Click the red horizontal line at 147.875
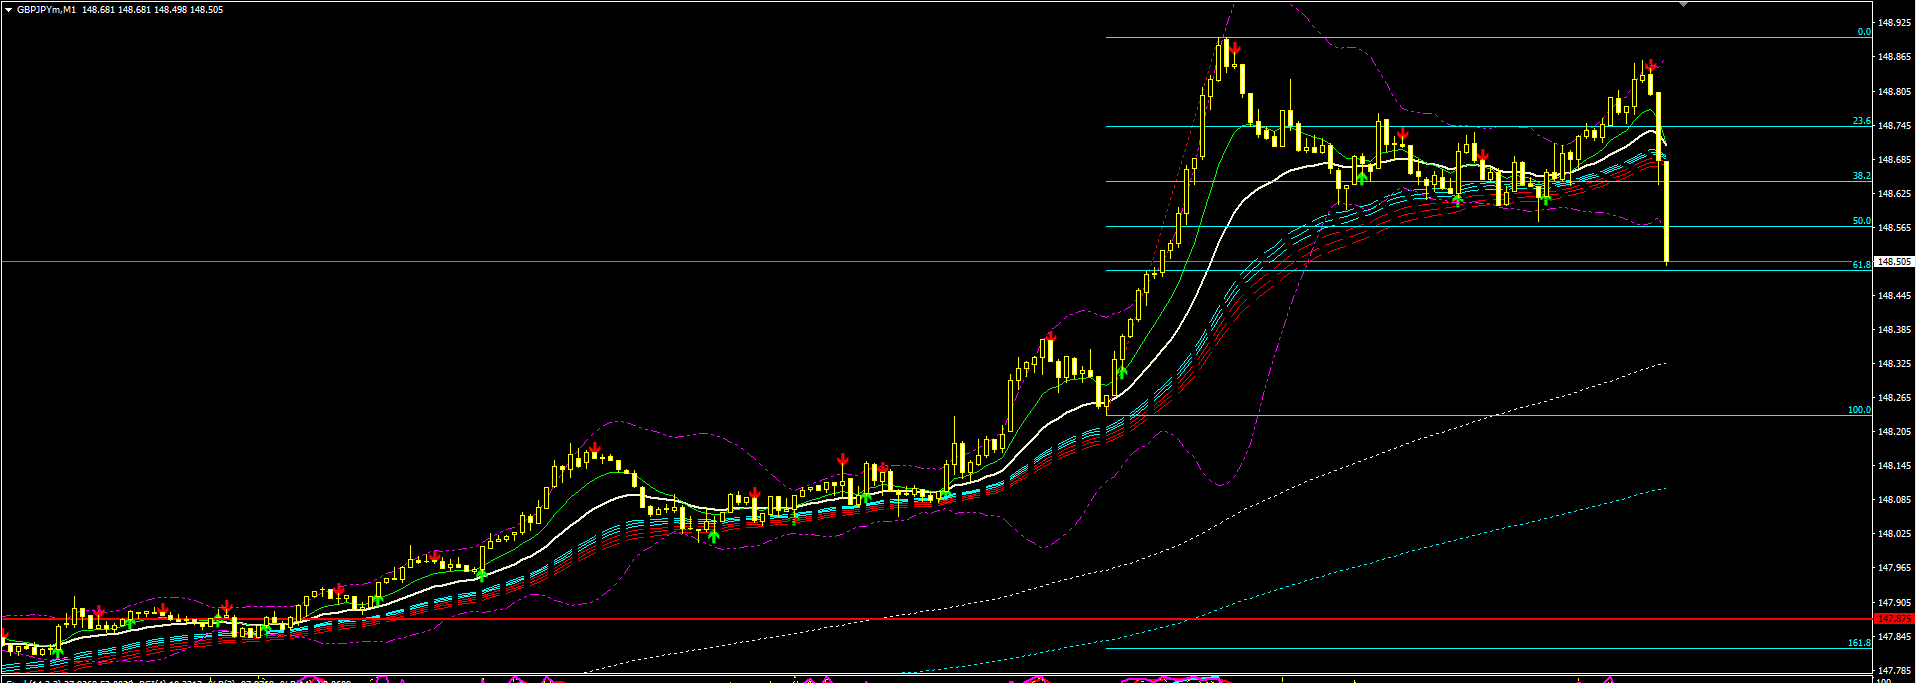The height and width of the screenshot is (683, 1917). (x=937, y=619)
